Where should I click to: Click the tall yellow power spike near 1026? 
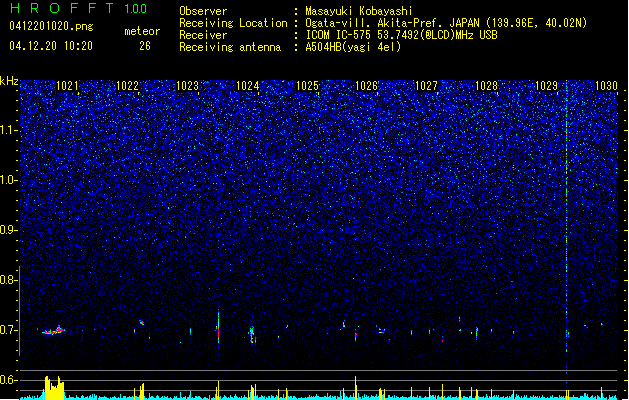click(355, 388)
